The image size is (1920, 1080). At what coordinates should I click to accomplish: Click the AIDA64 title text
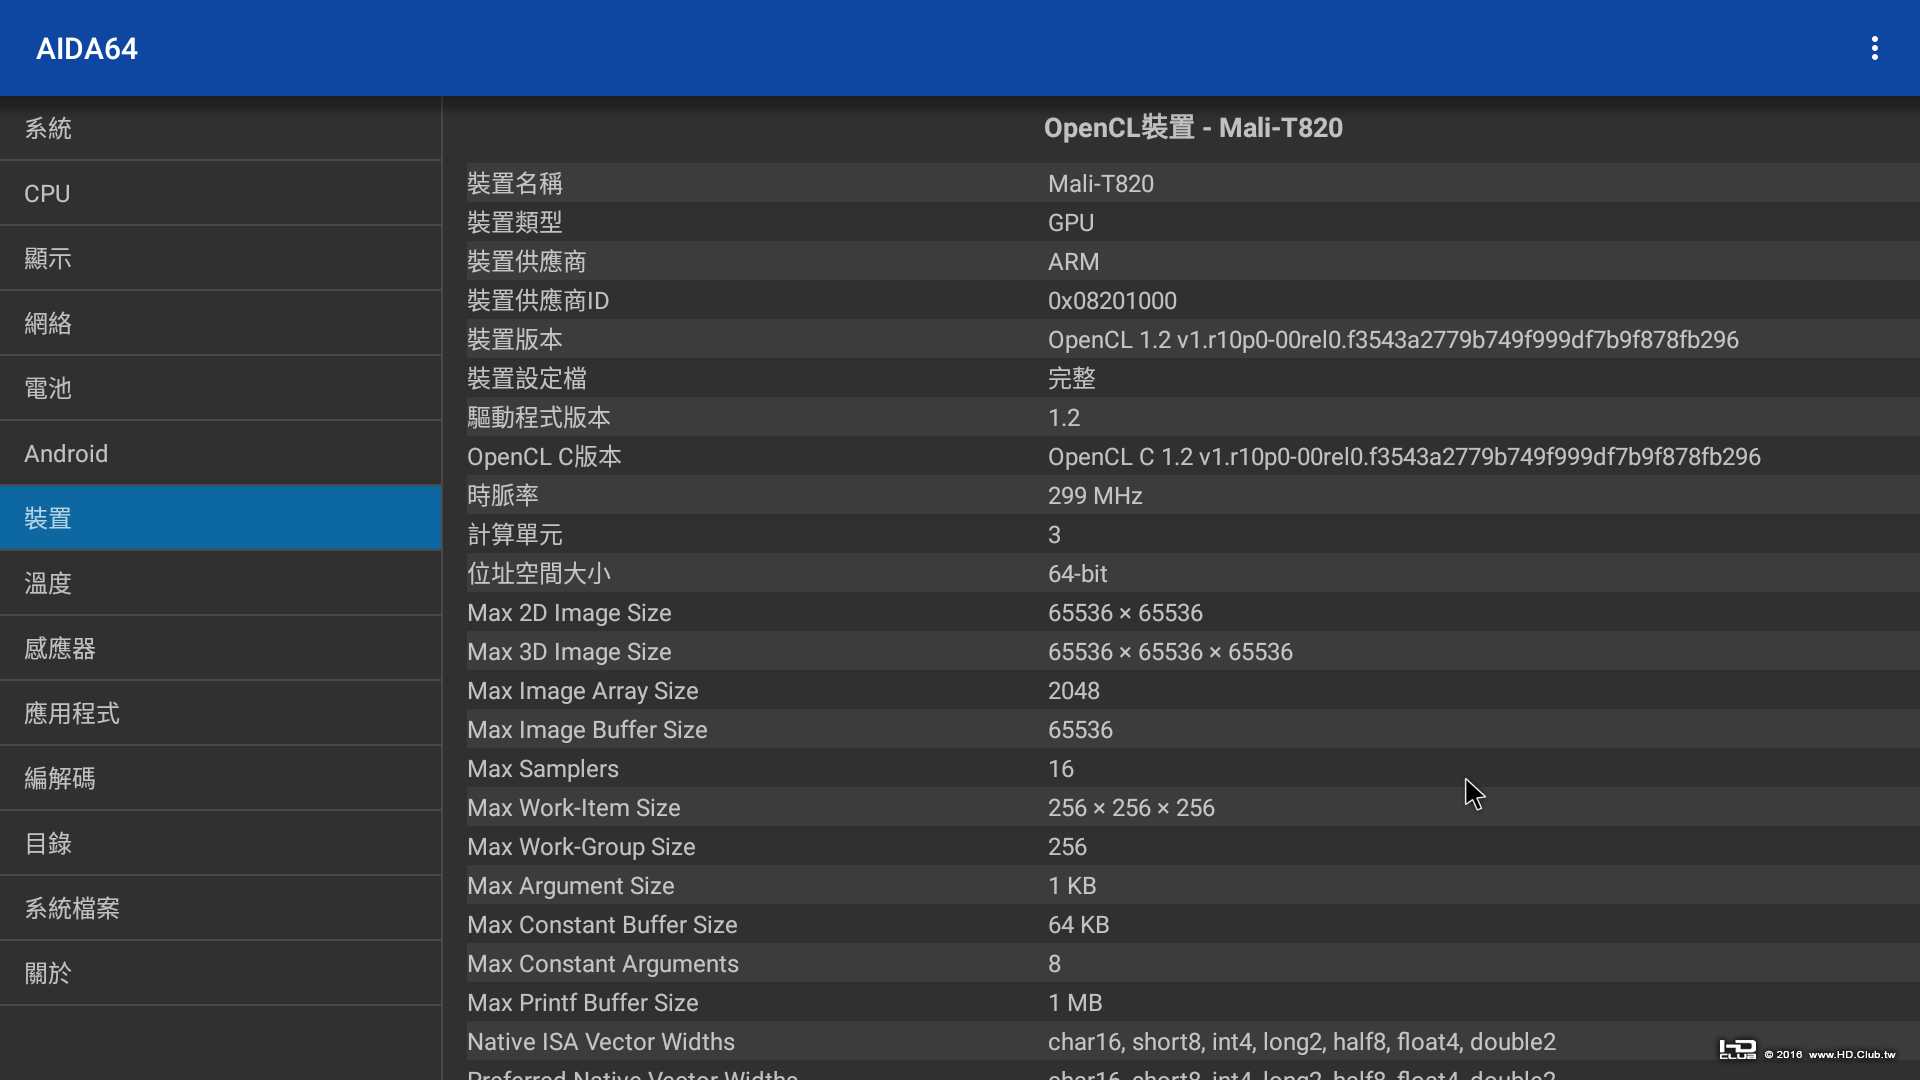[87, 48]
